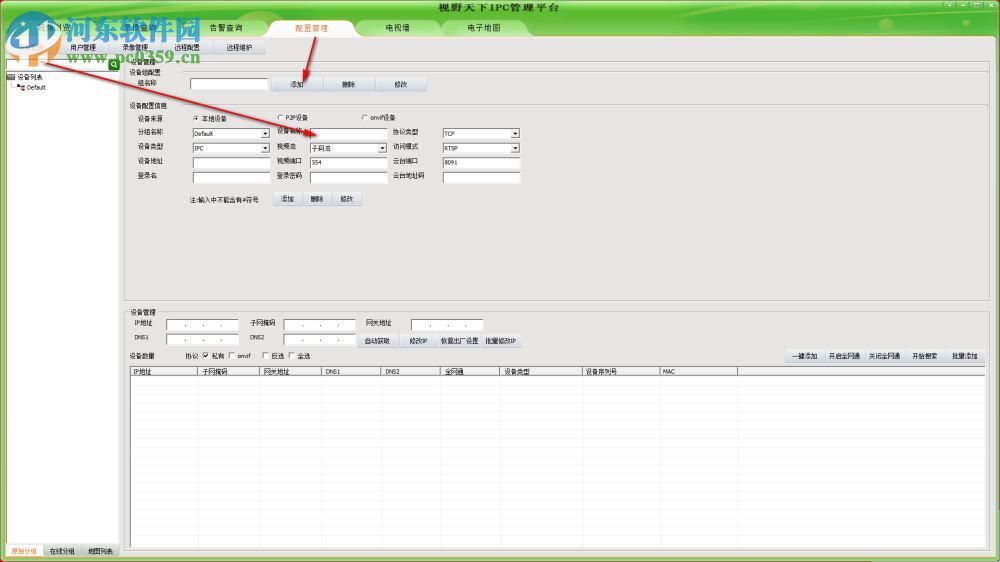Toggle the 反选 checkbox
This screenshot has height=562, width=1000.
click(265, 356)
